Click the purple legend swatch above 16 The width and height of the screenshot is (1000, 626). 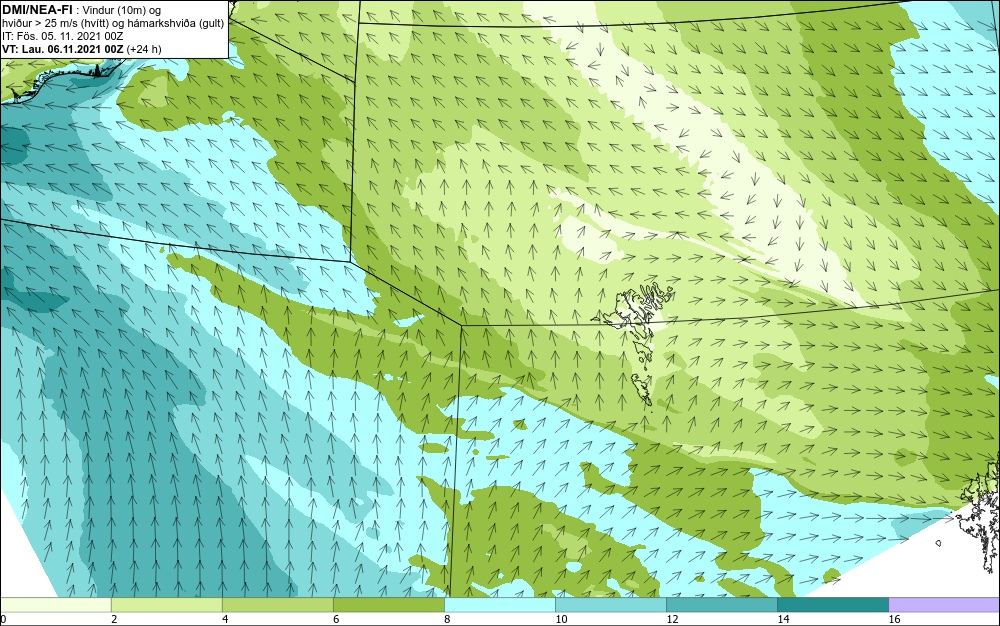tap(944, 605)
